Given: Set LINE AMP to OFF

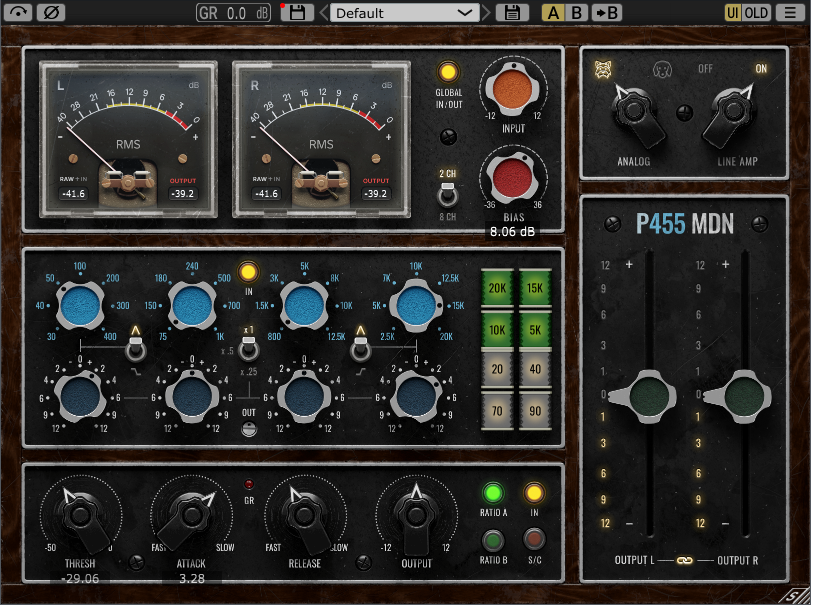Looking at the screenshot, I should coord(705,68).
